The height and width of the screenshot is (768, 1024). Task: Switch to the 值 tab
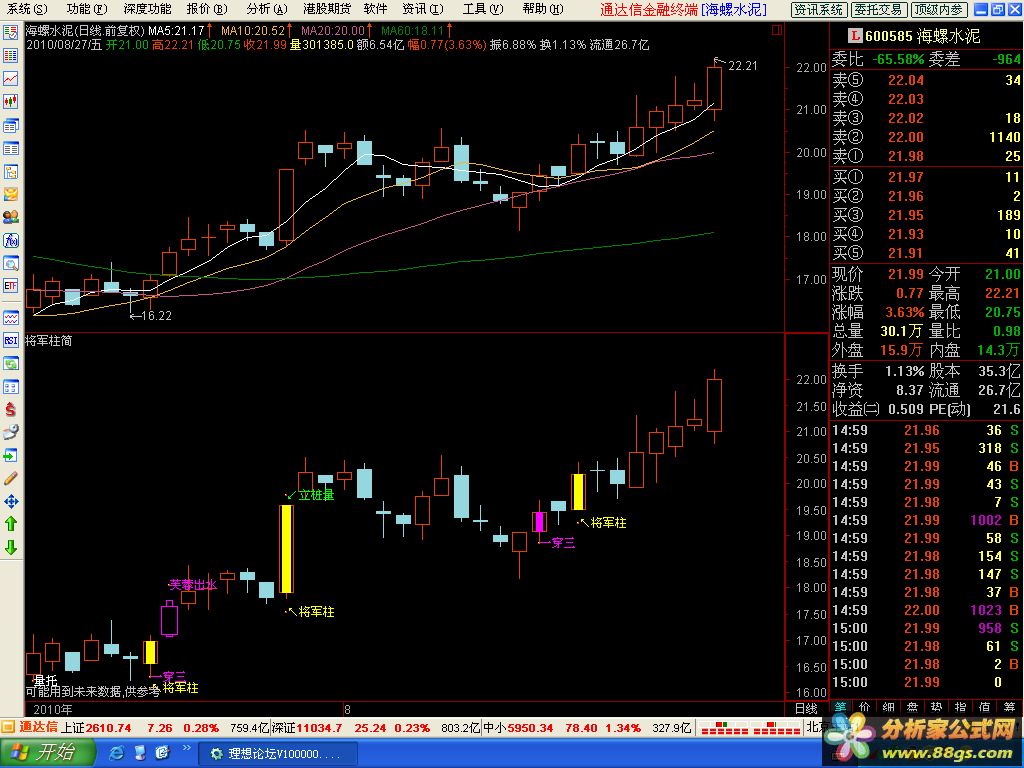coord(984,708)
